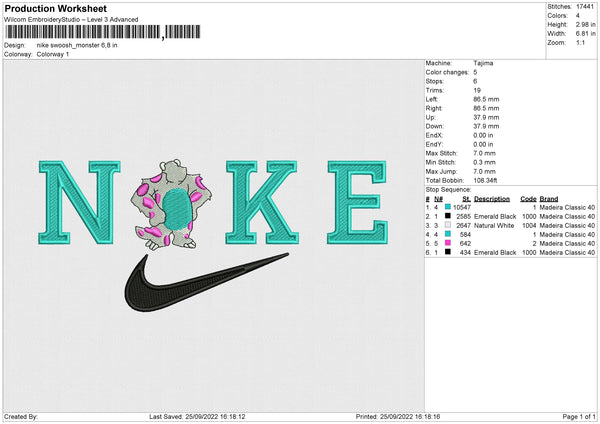Click the barcode under the worksheet title

102,32
